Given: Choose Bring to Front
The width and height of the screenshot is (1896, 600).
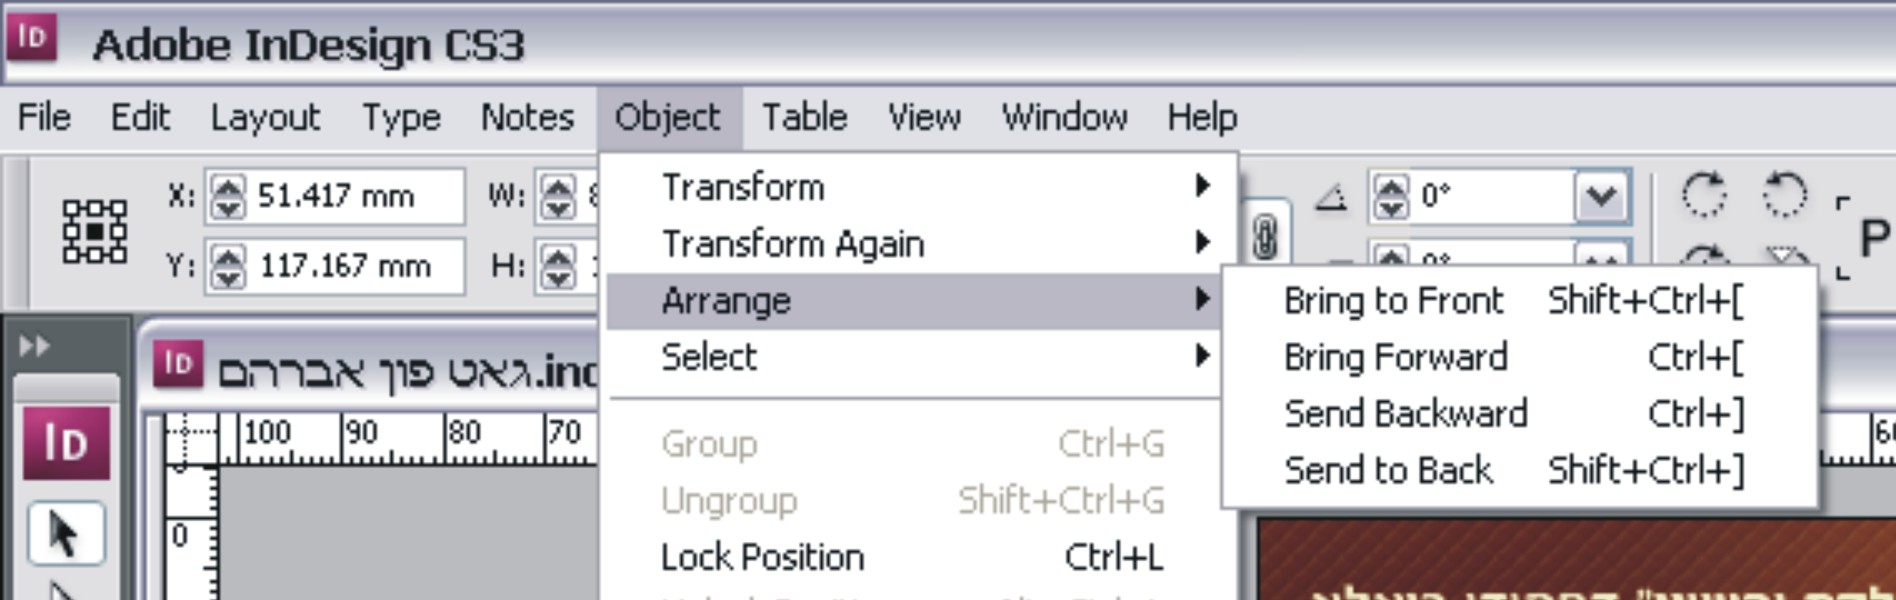Looking at the screenshot, I should tap(1393, 301).
